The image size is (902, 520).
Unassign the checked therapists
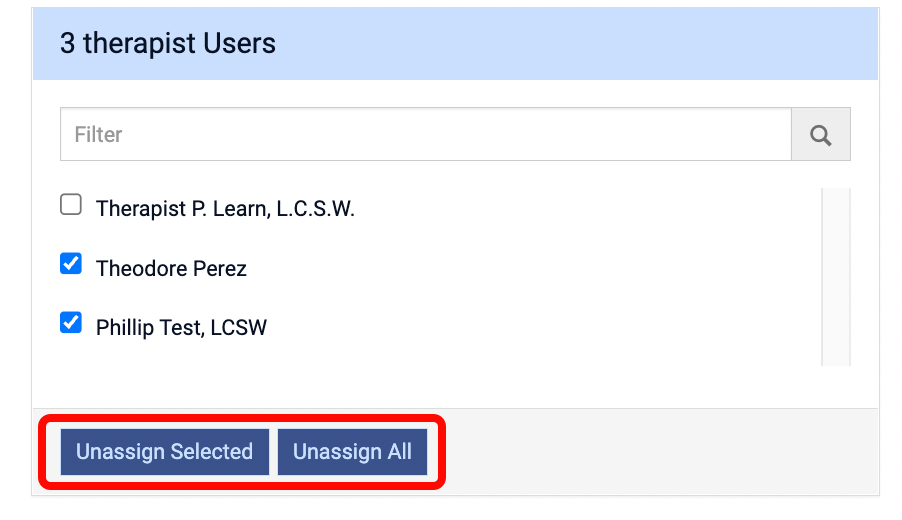164,452
